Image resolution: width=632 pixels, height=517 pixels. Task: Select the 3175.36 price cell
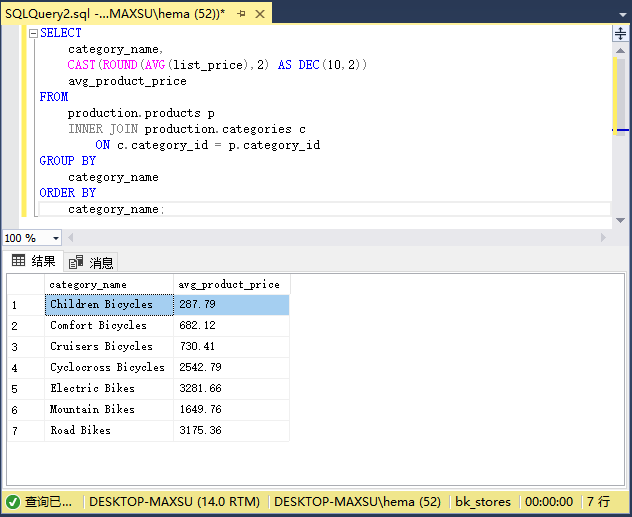click(231, 430)
